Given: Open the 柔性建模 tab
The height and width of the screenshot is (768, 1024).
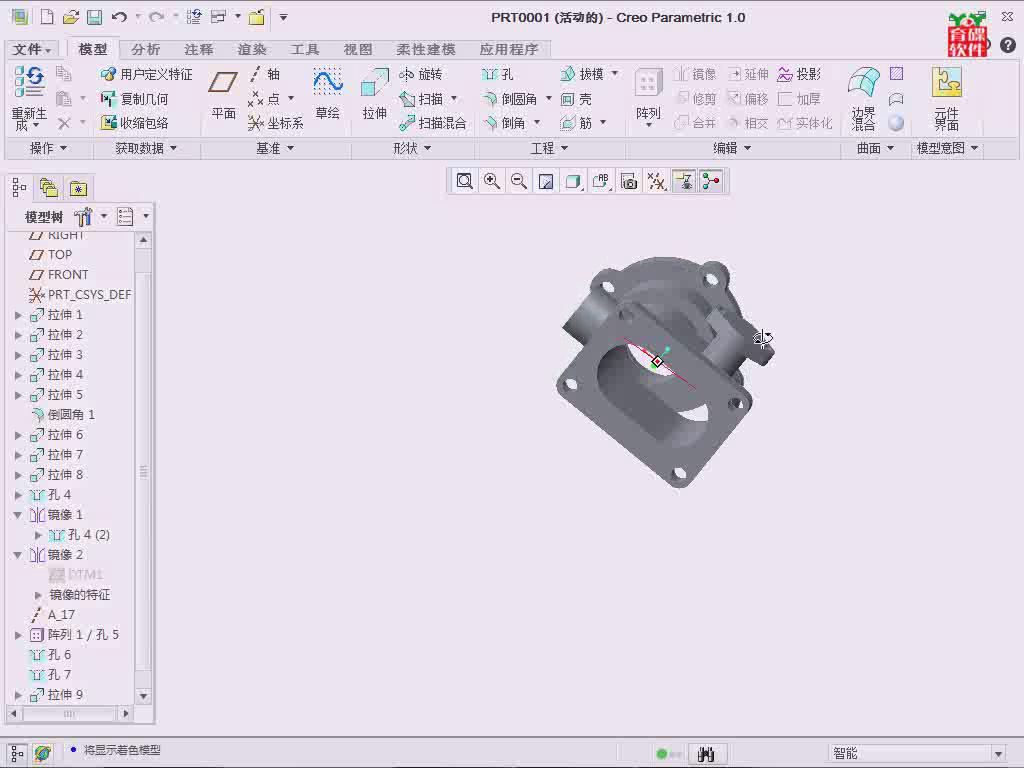Looking at the screenshot, I should tap(426, 49).
